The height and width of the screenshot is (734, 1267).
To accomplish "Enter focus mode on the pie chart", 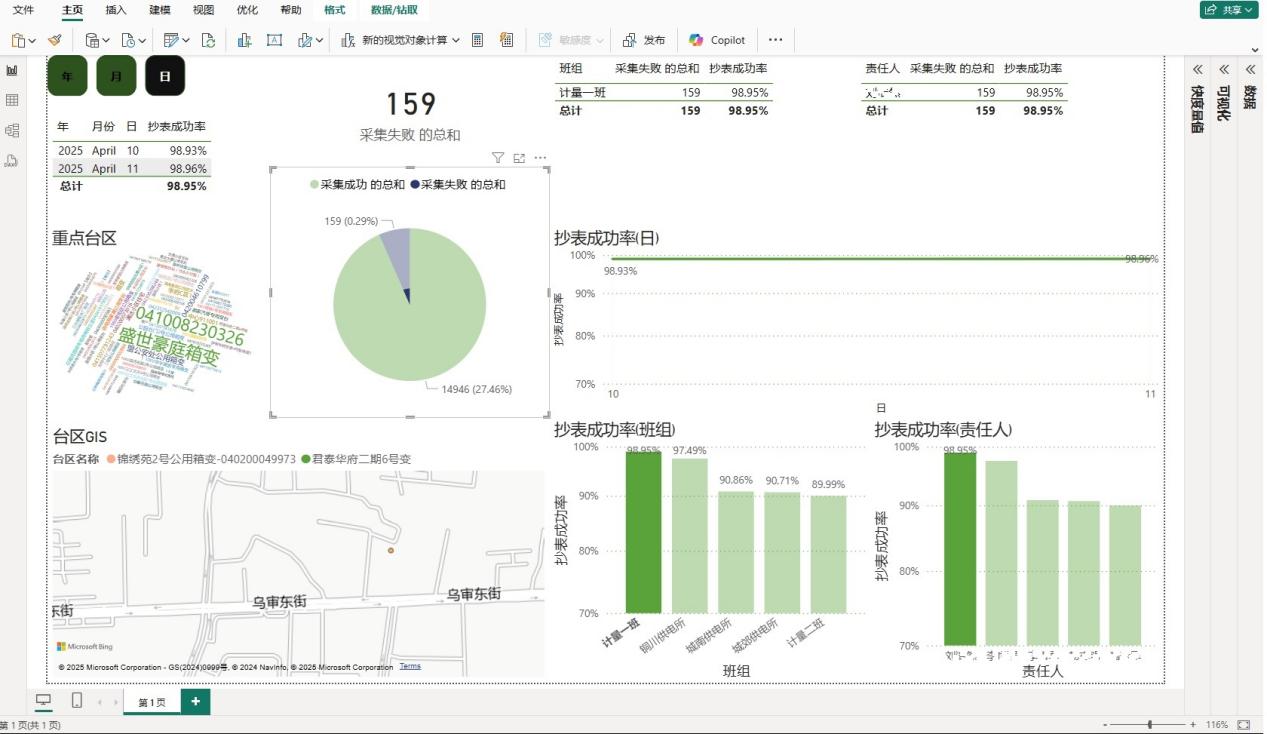I will click(519, 158).
